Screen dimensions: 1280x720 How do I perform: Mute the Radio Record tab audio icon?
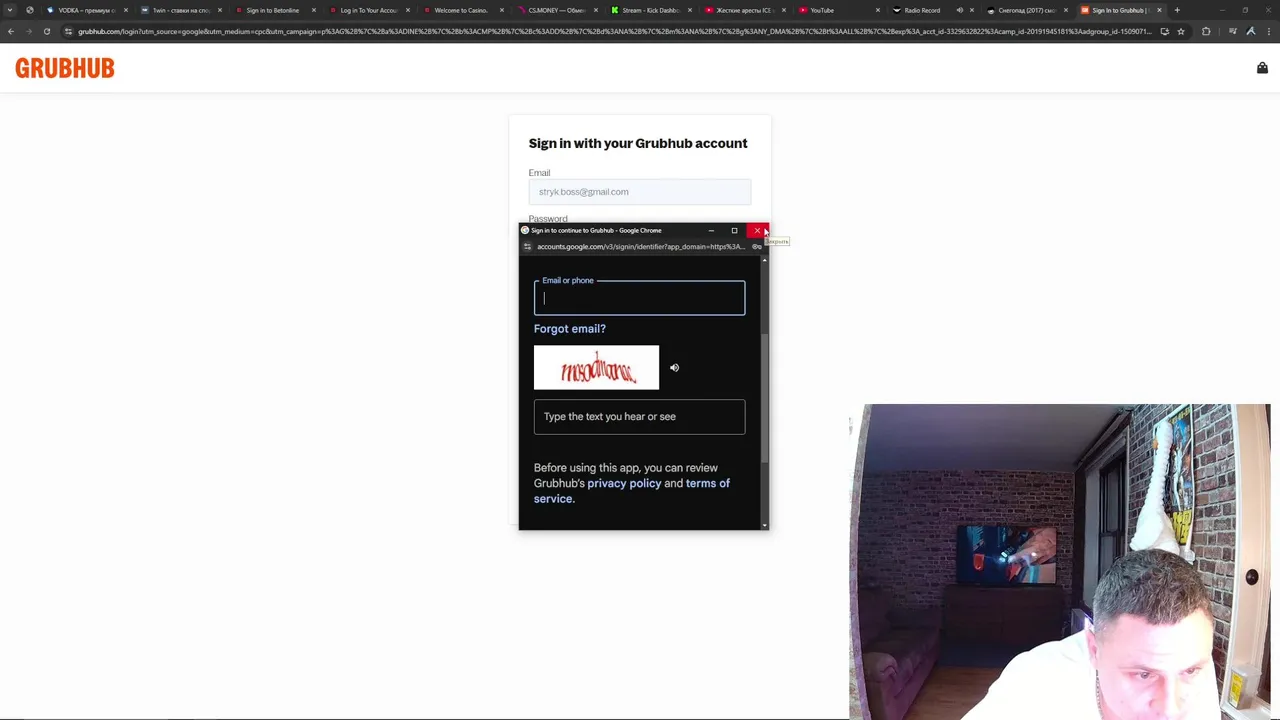tap(959, 10)
